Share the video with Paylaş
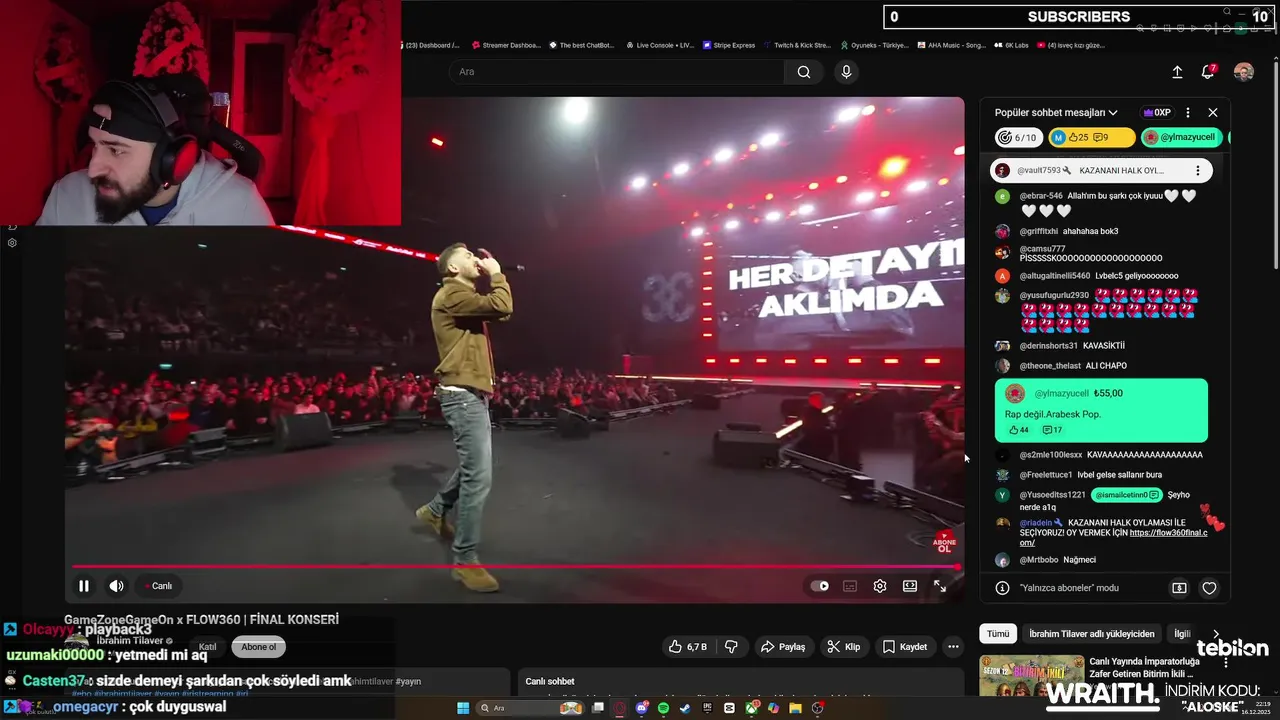This screenshot has height=720, width=1280. click(x=783, y=647)
